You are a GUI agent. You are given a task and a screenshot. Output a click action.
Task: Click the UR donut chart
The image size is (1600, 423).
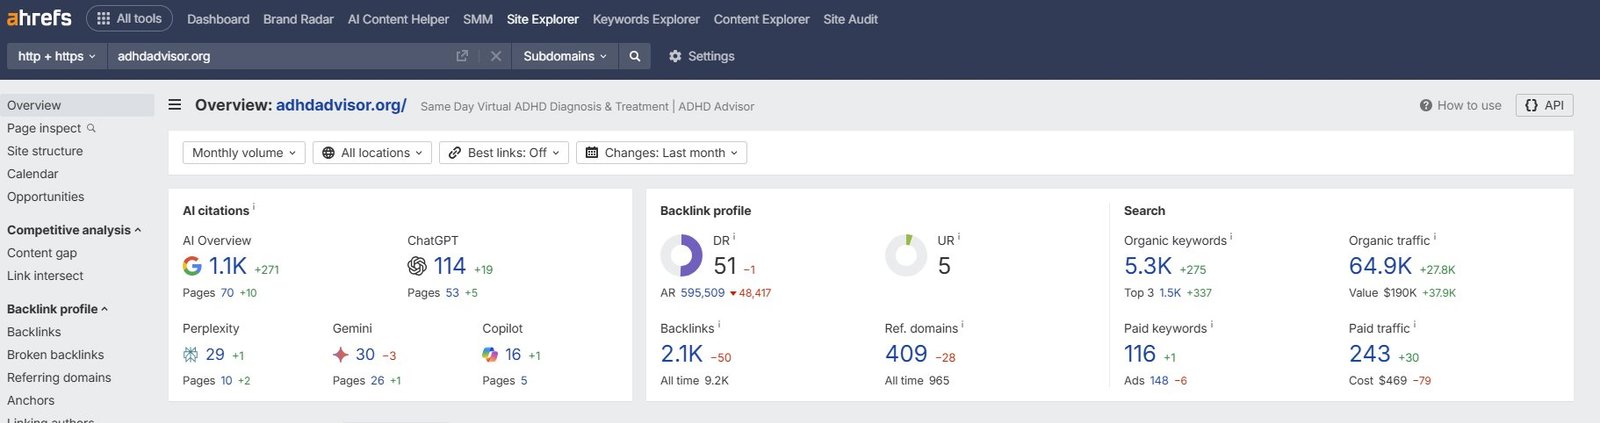pos(906,255)
